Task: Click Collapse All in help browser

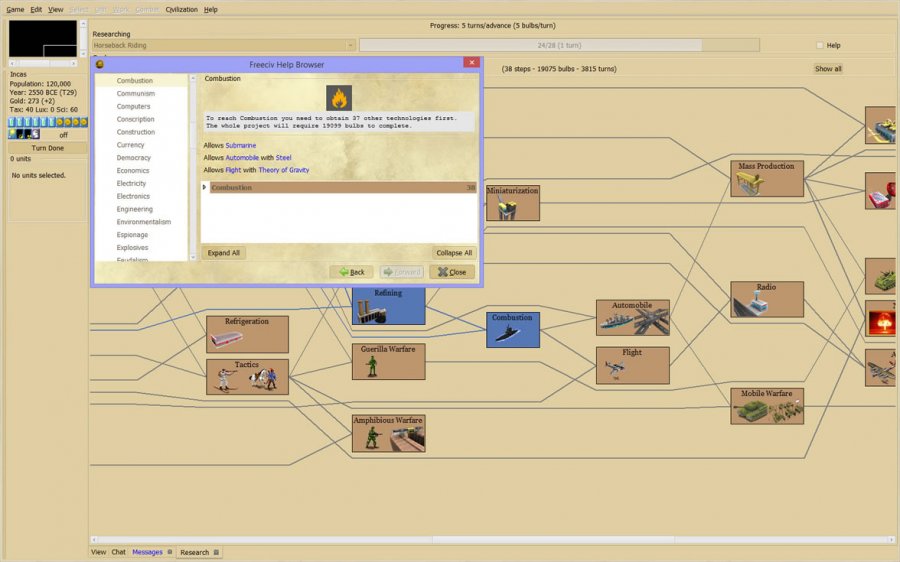Action: tap(453, 253)
